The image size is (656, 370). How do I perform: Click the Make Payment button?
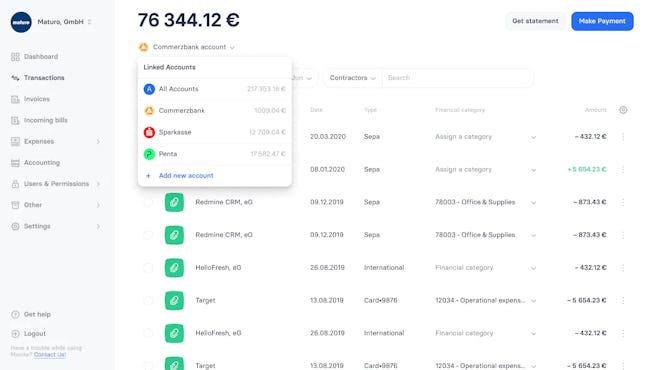[602, 21]
